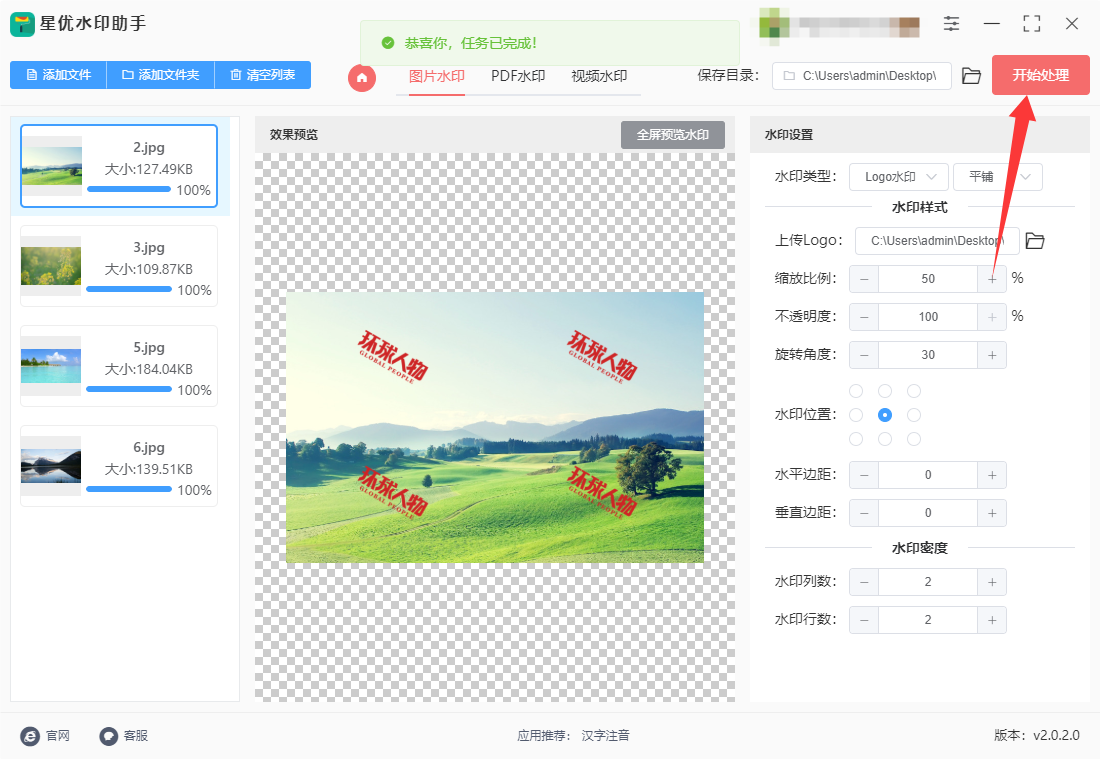Decrease 水印行数 with minus button
Screen dimensions: 1100x760
click(x=864, y=620)
